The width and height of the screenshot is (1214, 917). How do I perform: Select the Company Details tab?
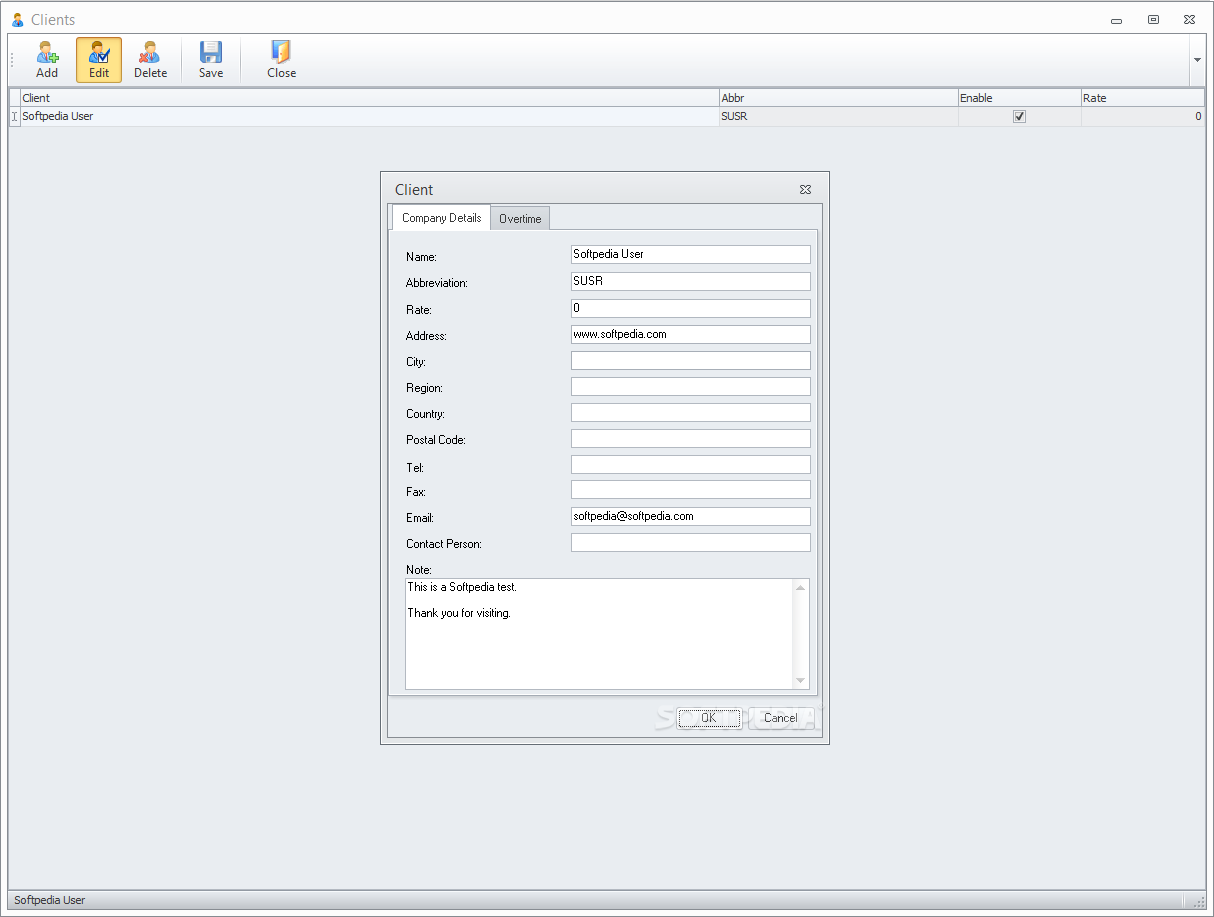[x=441, y=217]
